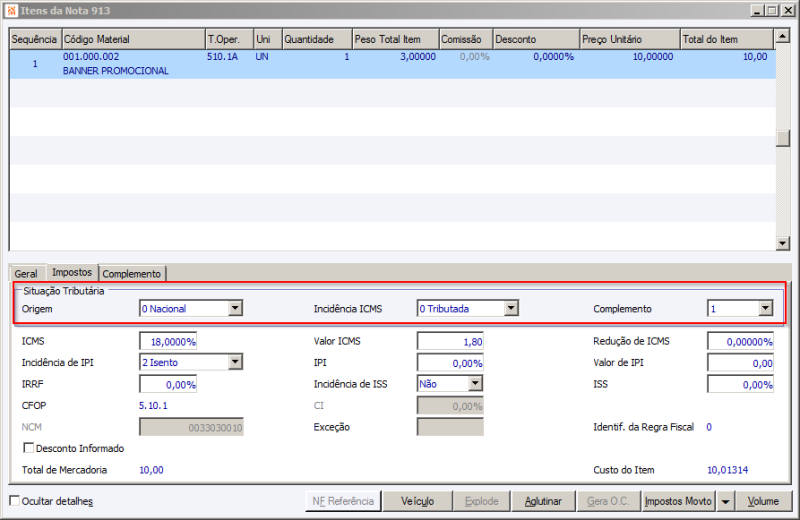Click the NCM field
The height and width of the screenshot is (520, 800).
(191, 427)
